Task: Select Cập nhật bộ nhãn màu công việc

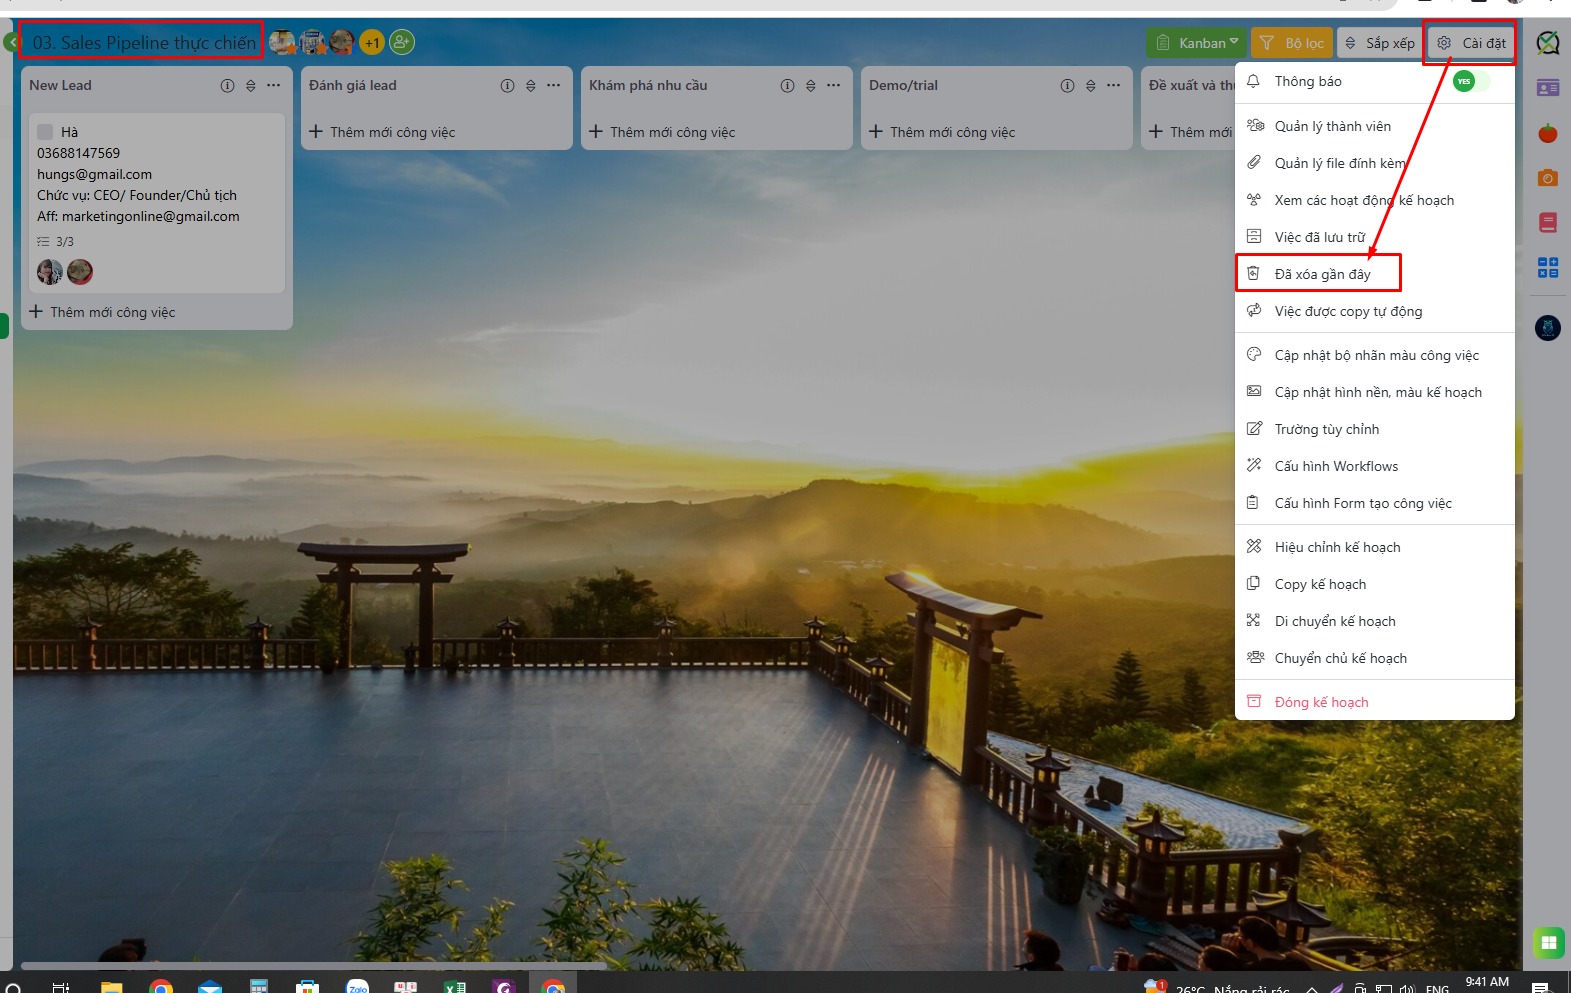Action: tap(1375, 355)
